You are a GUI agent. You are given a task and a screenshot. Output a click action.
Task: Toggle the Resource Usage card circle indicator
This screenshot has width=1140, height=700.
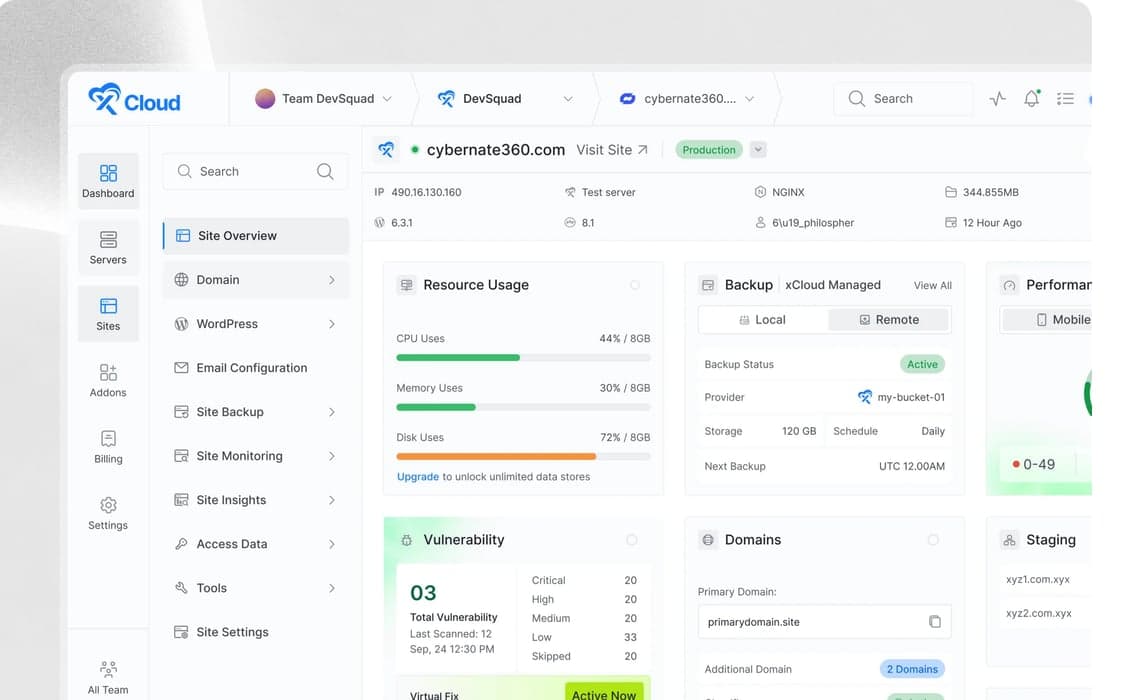tap(635, 285)
